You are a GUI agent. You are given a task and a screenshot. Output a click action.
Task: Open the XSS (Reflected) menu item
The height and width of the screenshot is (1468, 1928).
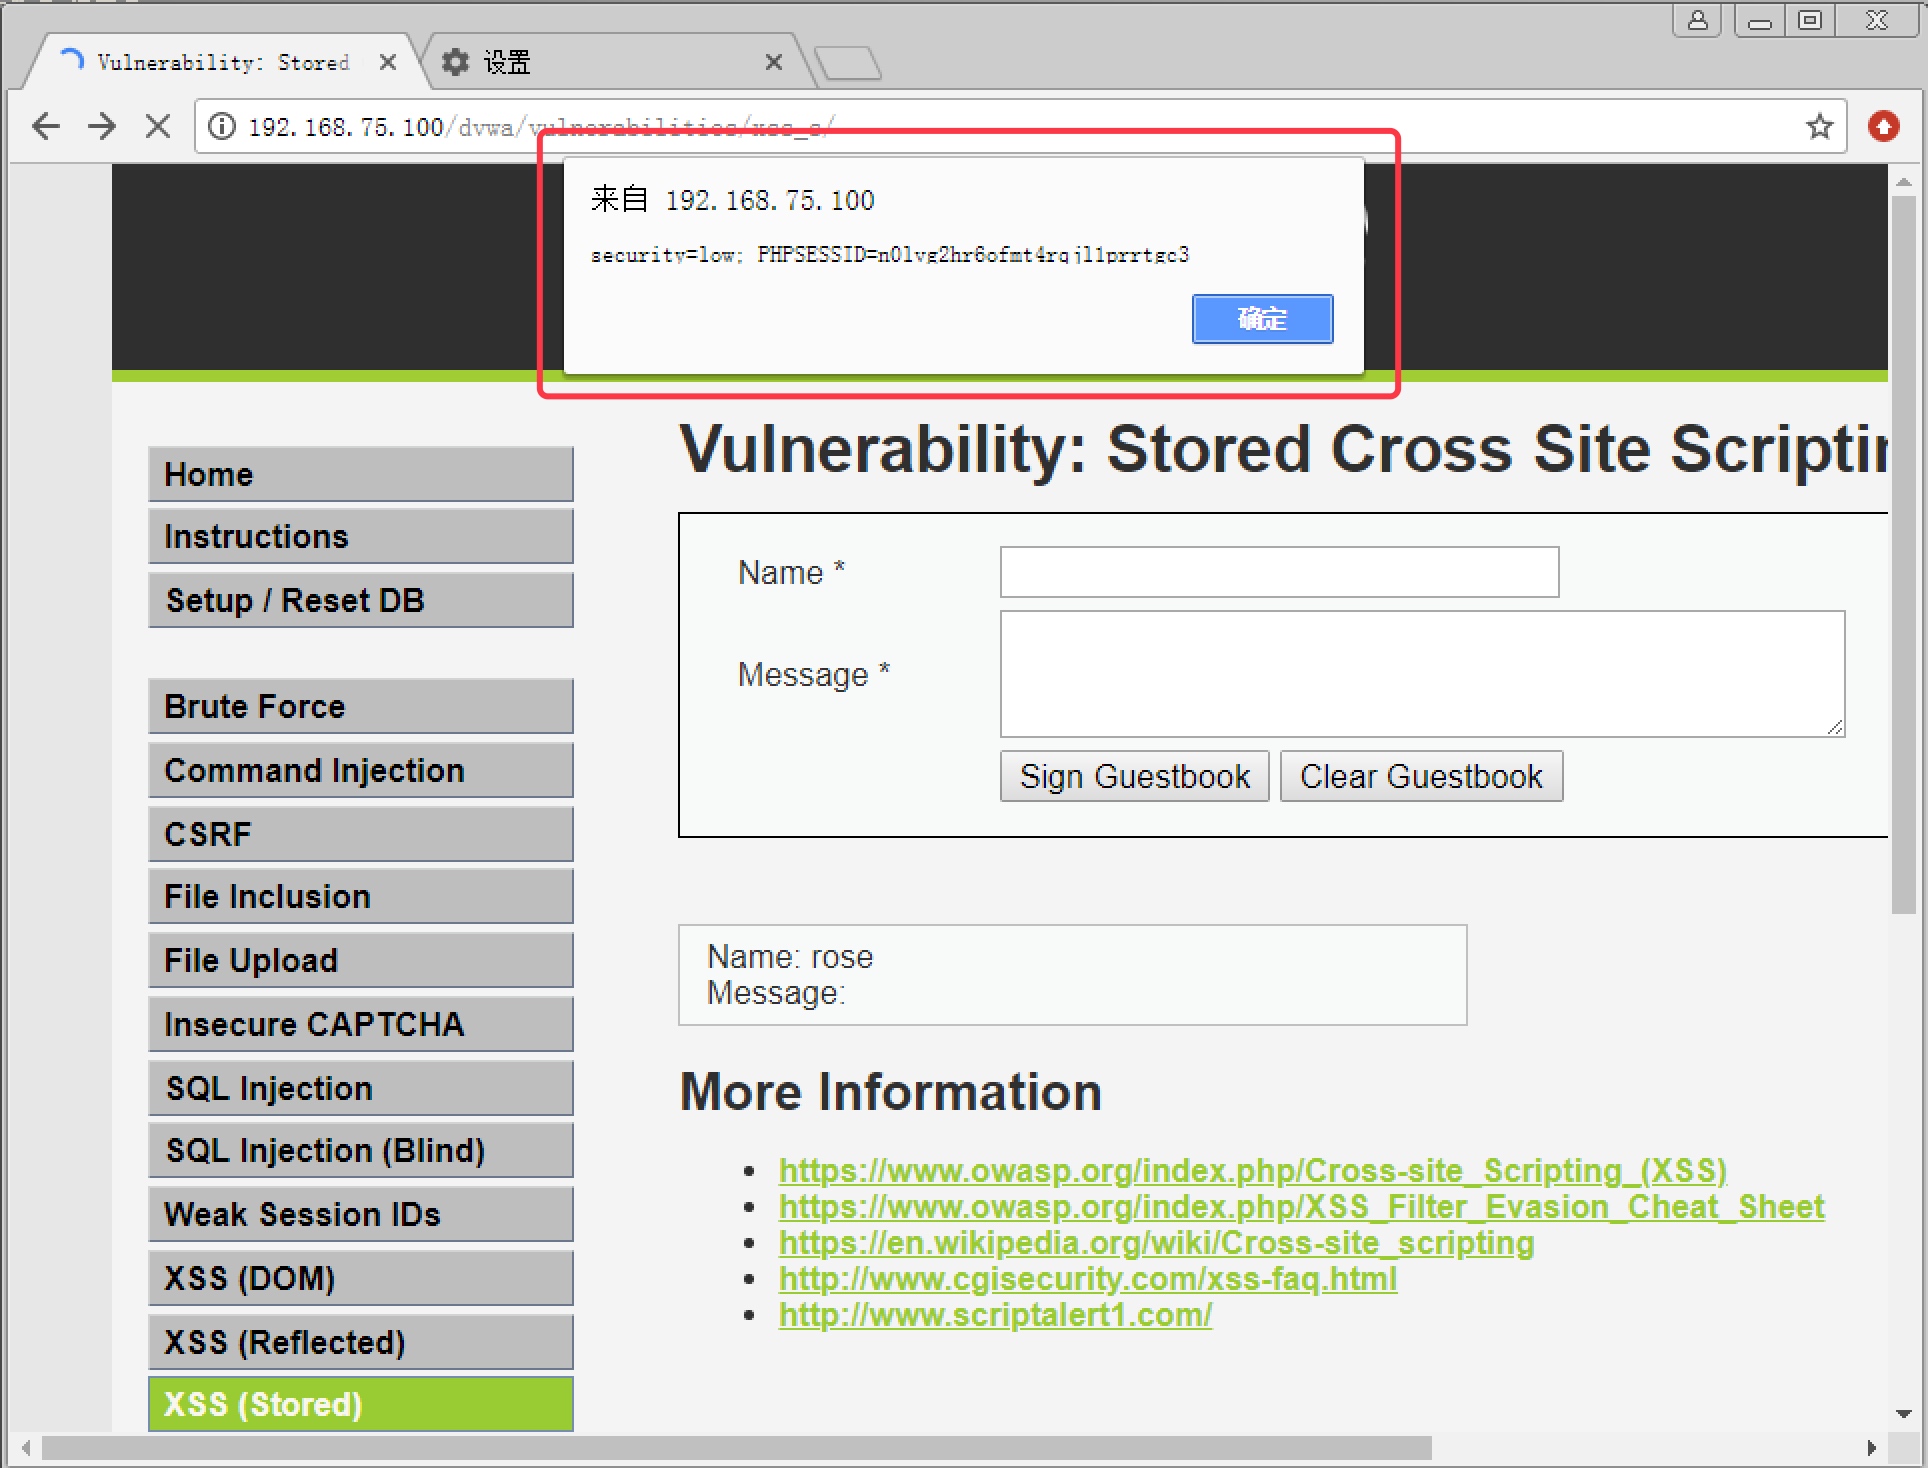tap(360, 1342)
